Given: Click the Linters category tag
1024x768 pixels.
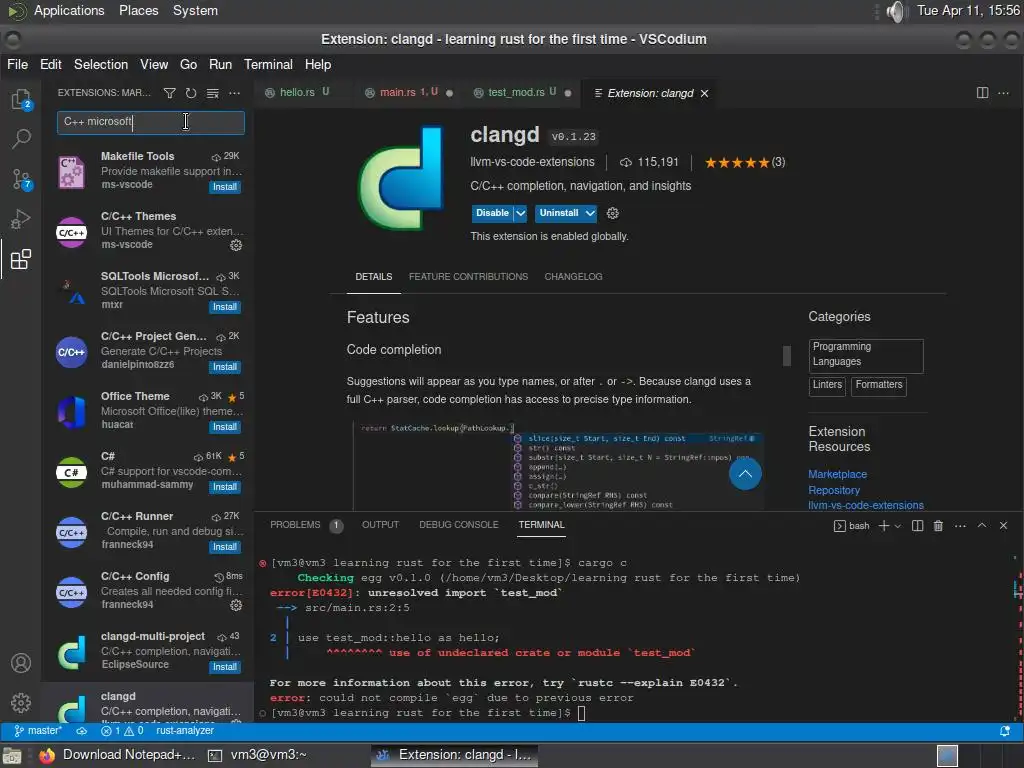Looking at the screenshot, I should (827, 385).
